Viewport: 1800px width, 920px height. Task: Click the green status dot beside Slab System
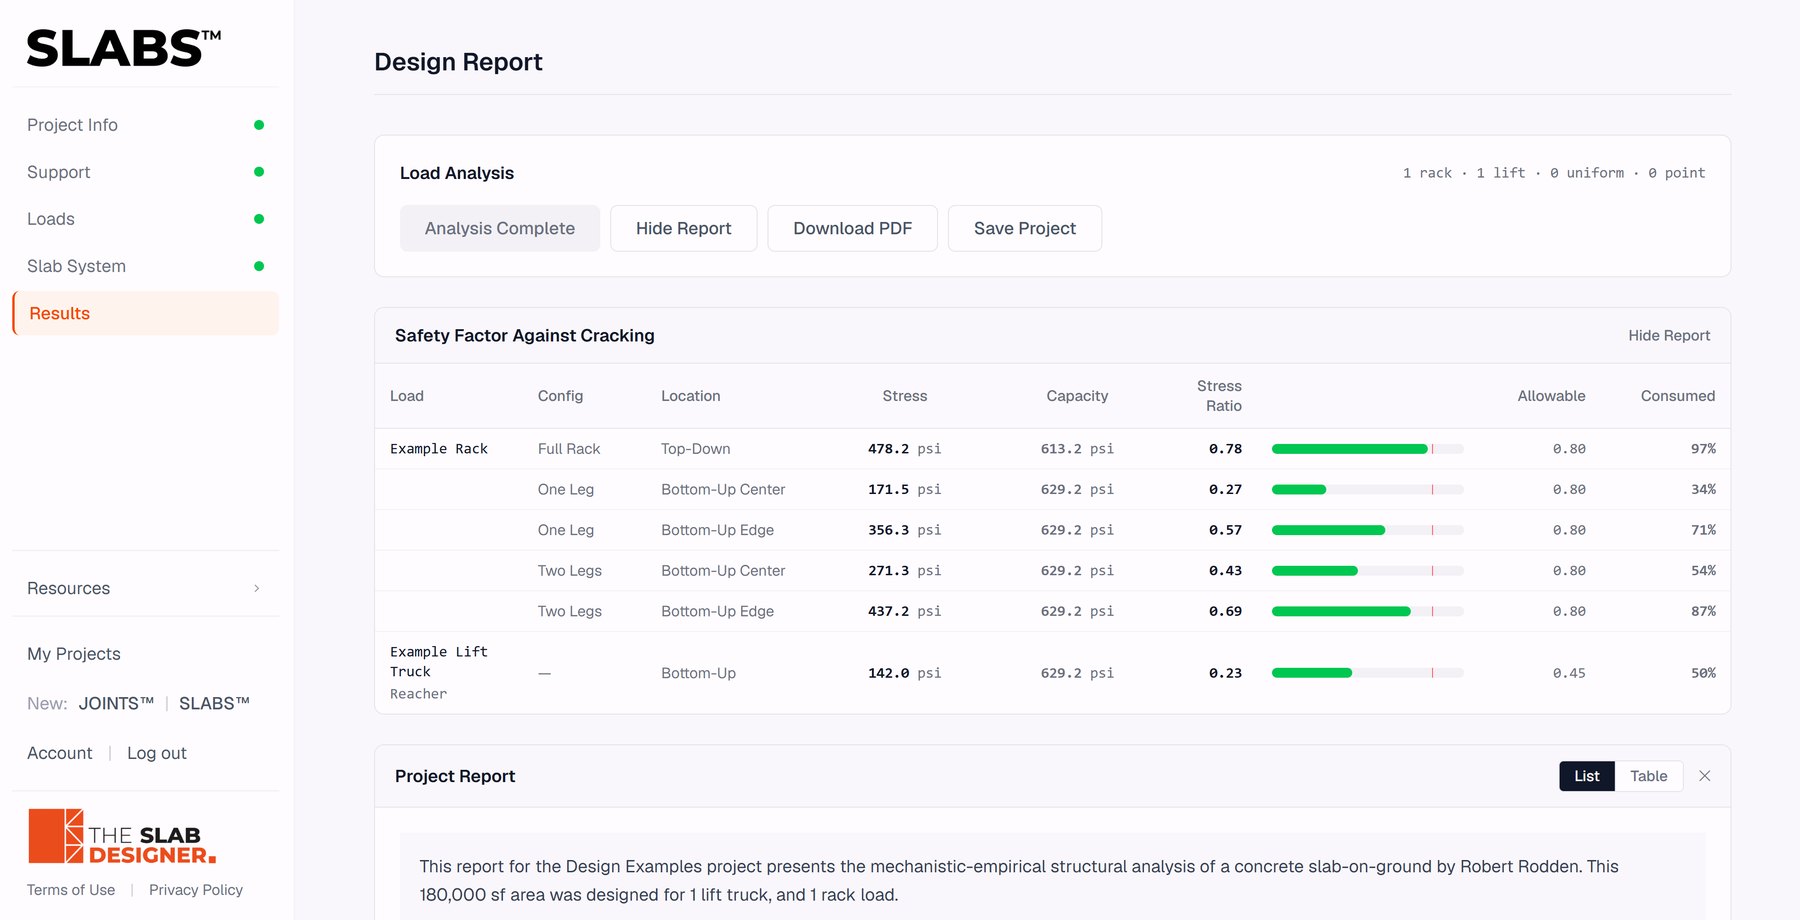click(259, 266)
